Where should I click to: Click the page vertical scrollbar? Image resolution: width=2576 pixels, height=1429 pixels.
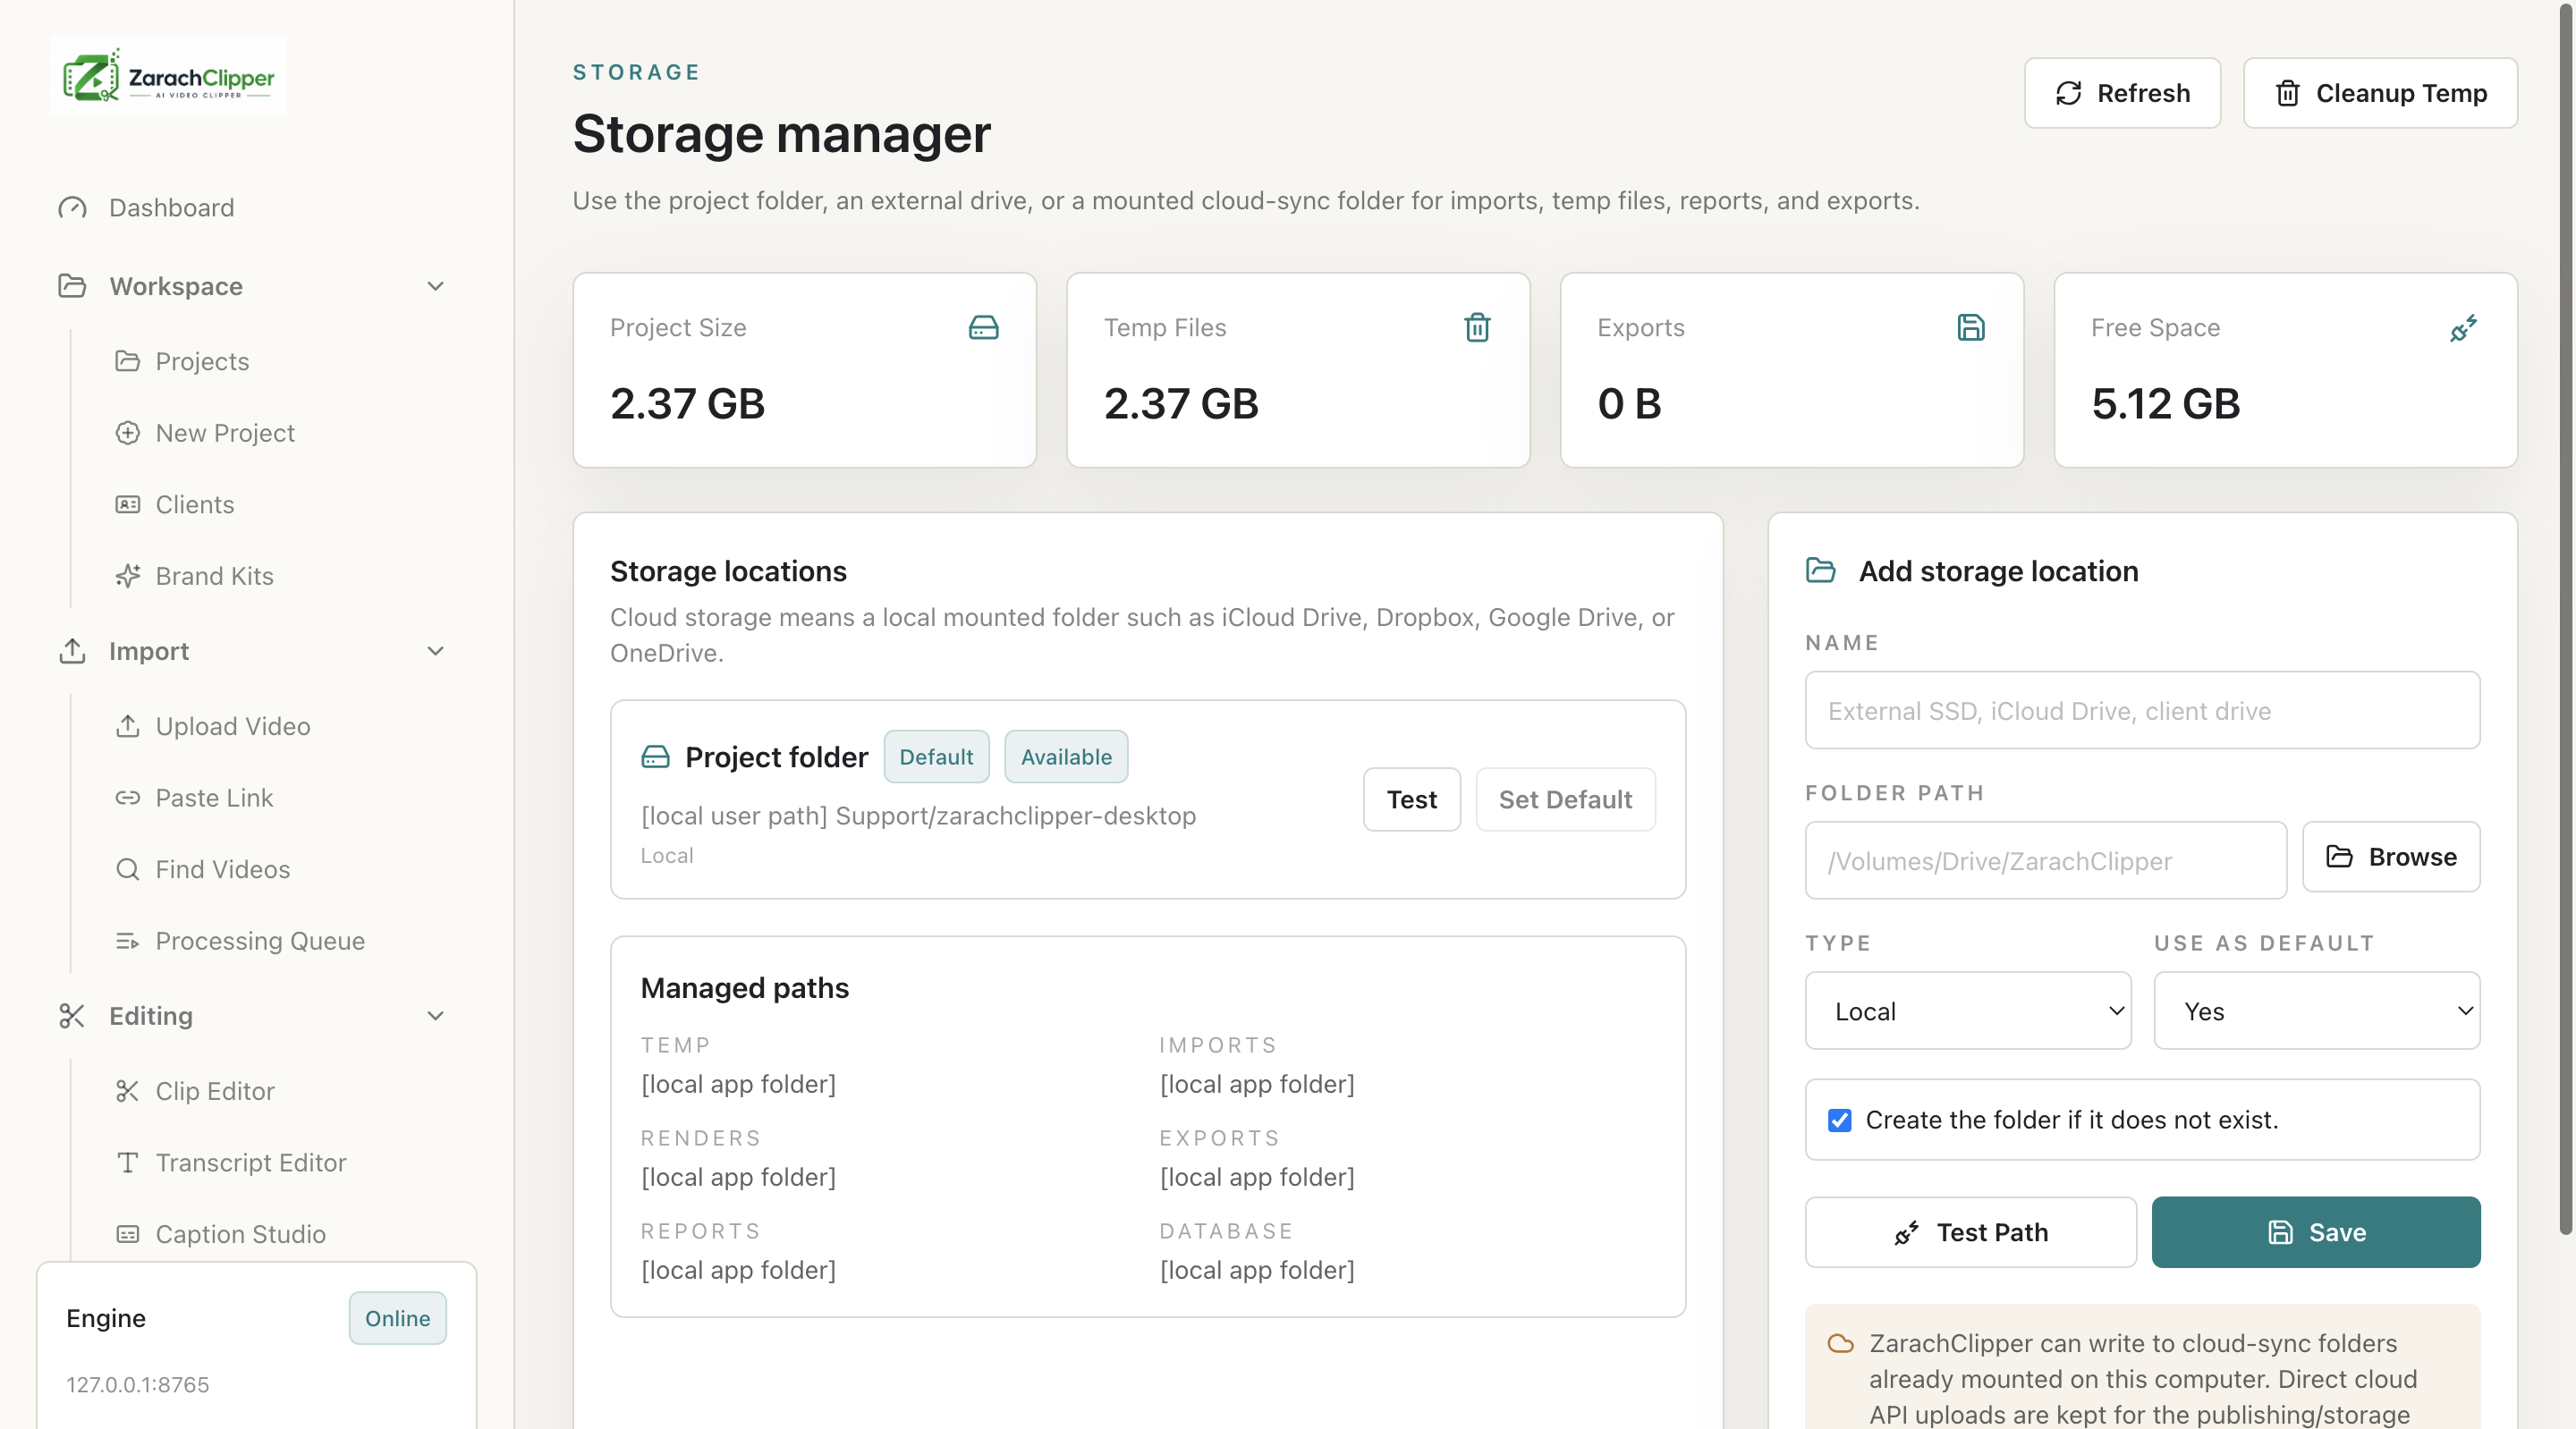coord(2565,620)
